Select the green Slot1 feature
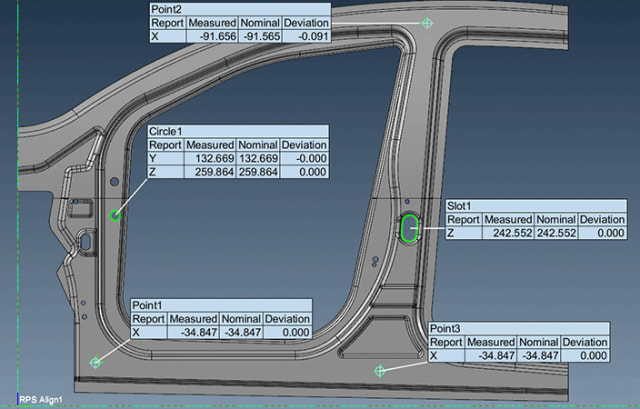This screenshot has width=640, height=409. tap(408, 229)
